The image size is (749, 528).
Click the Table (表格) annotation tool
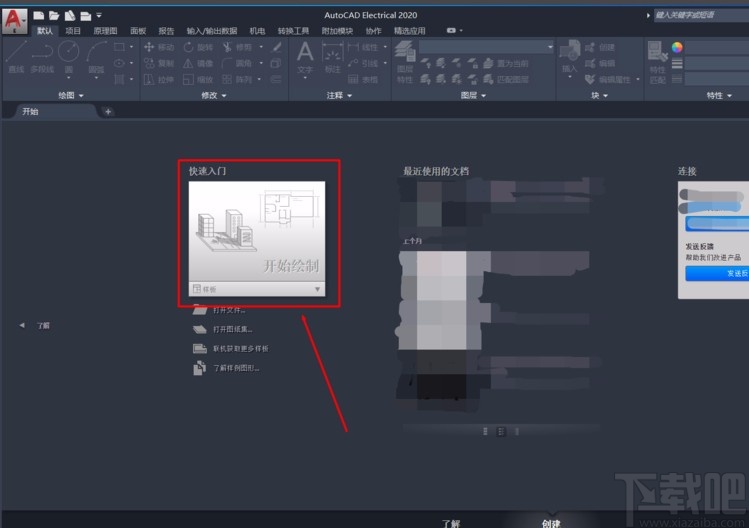[x=363, y=79]
